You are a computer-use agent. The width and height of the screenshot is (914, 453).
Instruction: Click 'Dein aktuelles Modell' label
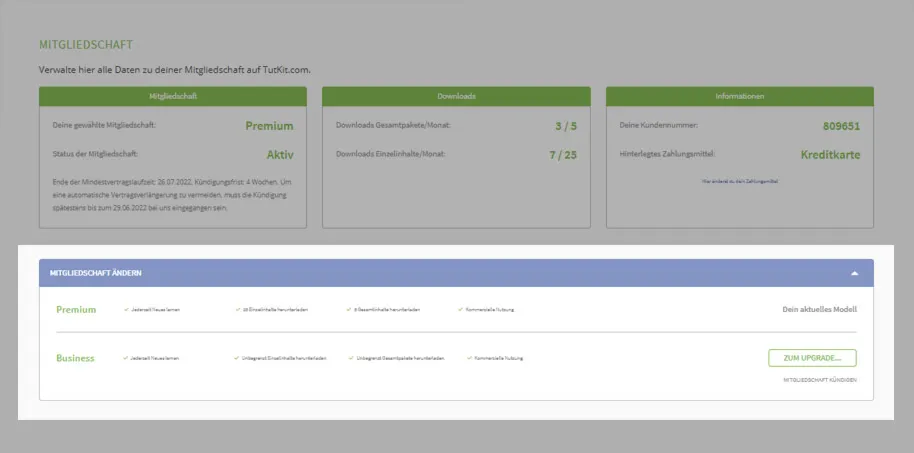pyautogui.click(x=820, y=310)
